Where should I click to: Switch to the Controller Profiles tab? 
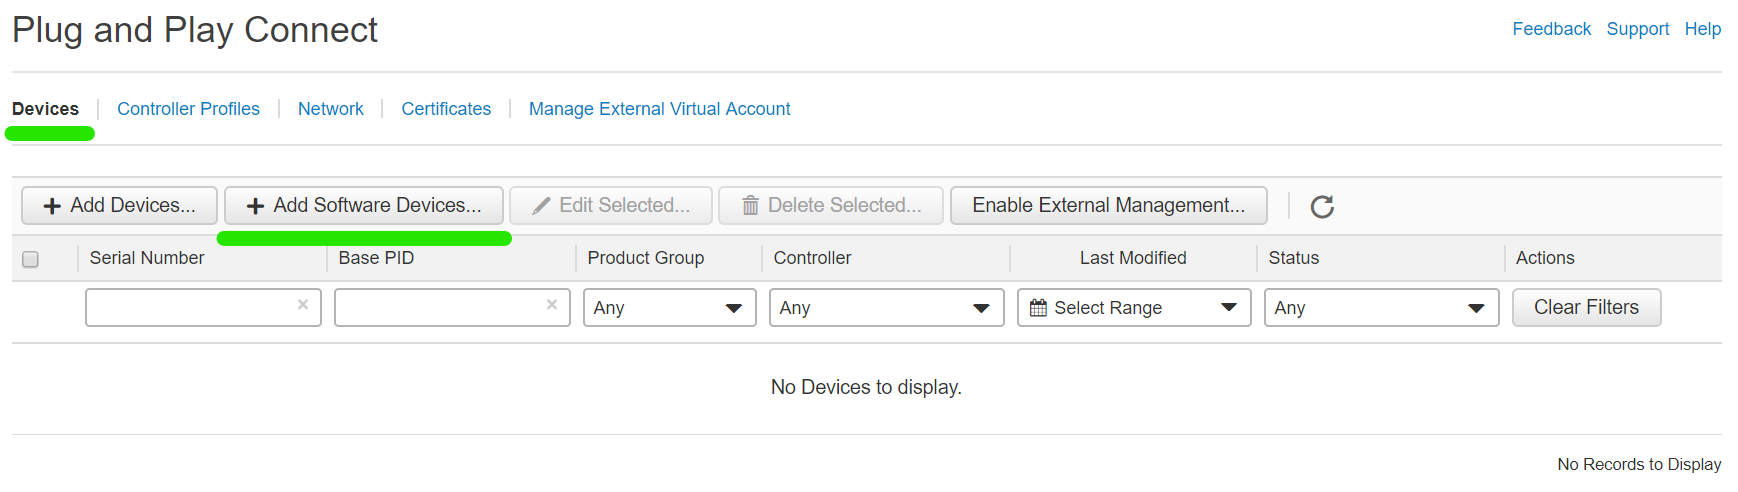coord(188,109)
